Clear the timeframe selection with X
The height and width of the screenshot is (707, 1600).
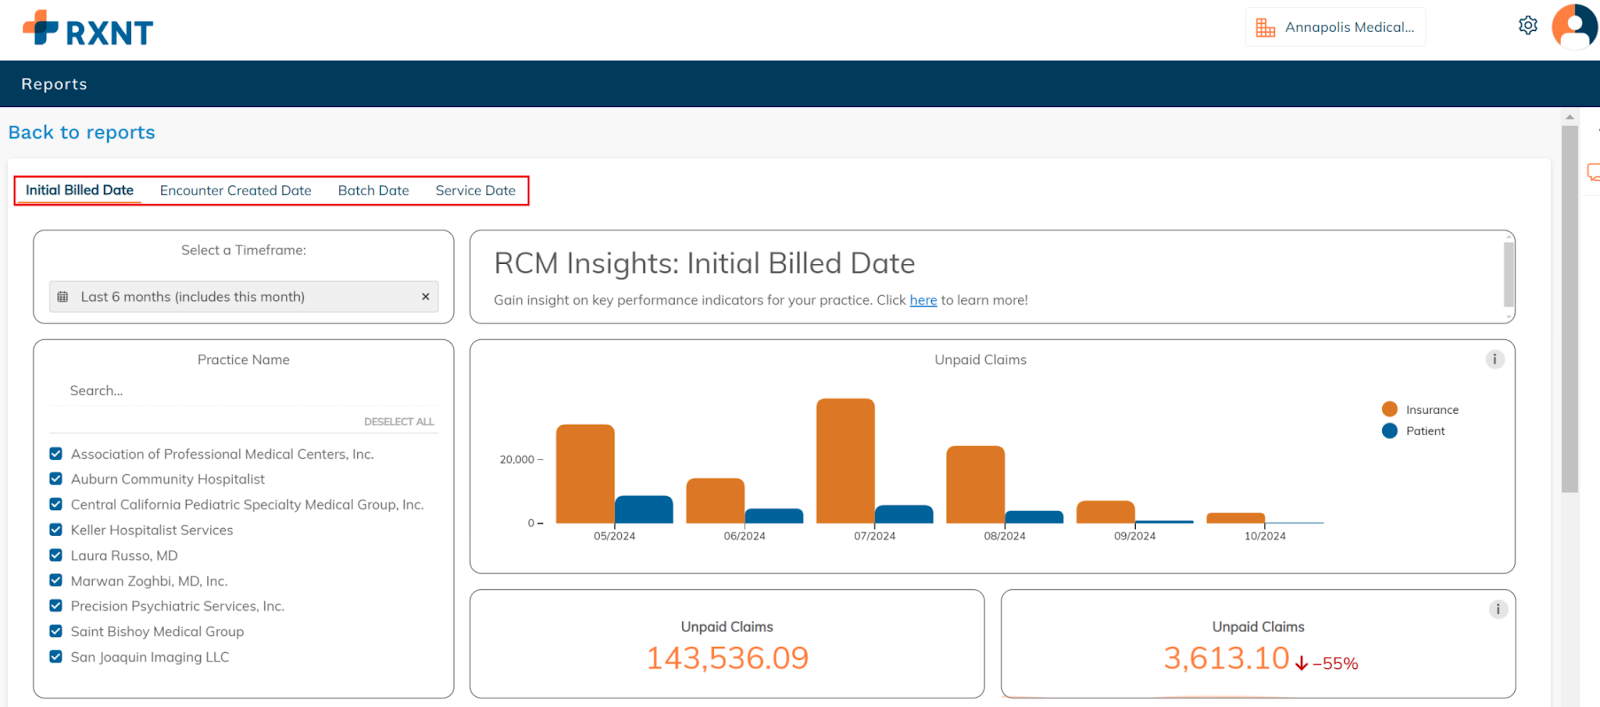pos(425,297)
